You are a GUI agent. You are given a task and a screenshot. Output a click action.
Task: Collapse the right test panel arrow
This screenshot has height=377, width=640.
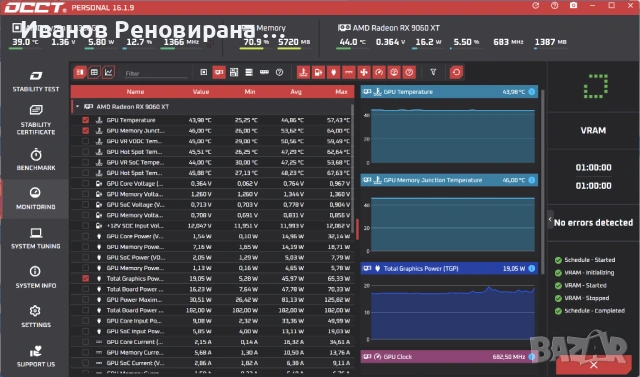[550, 220]
